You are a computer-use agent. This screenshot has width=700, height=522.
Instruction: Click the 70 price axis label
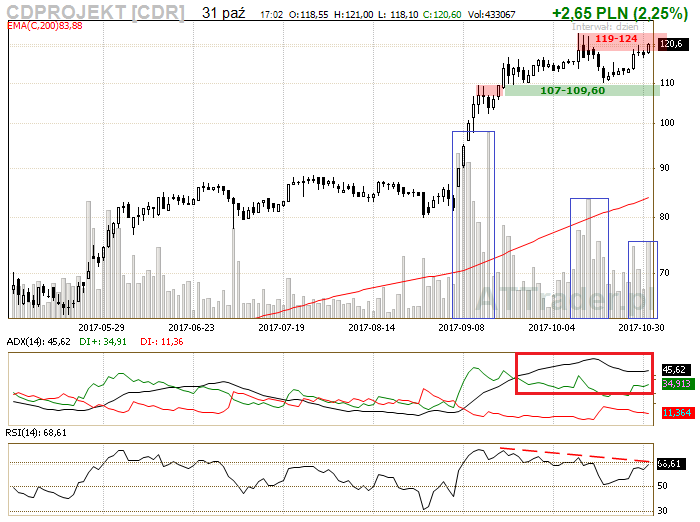coord(664,273)
